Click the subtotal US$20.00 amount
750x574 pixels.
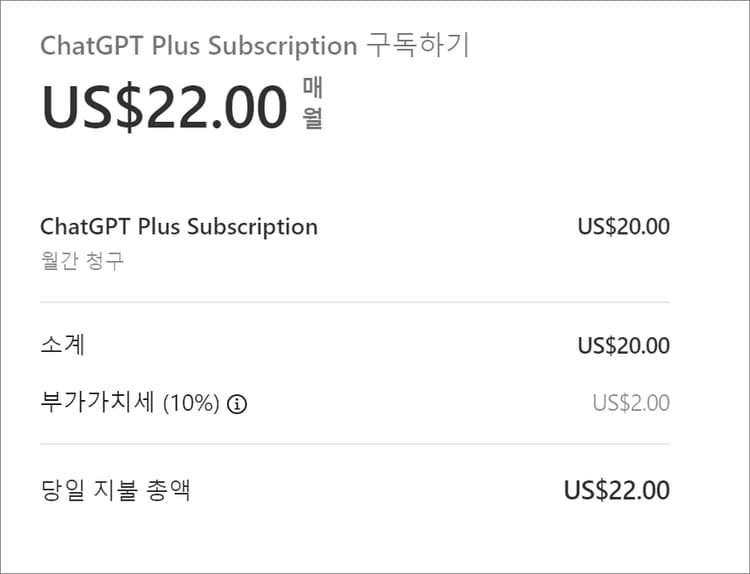pyautogui.click(x=624, y=346)
